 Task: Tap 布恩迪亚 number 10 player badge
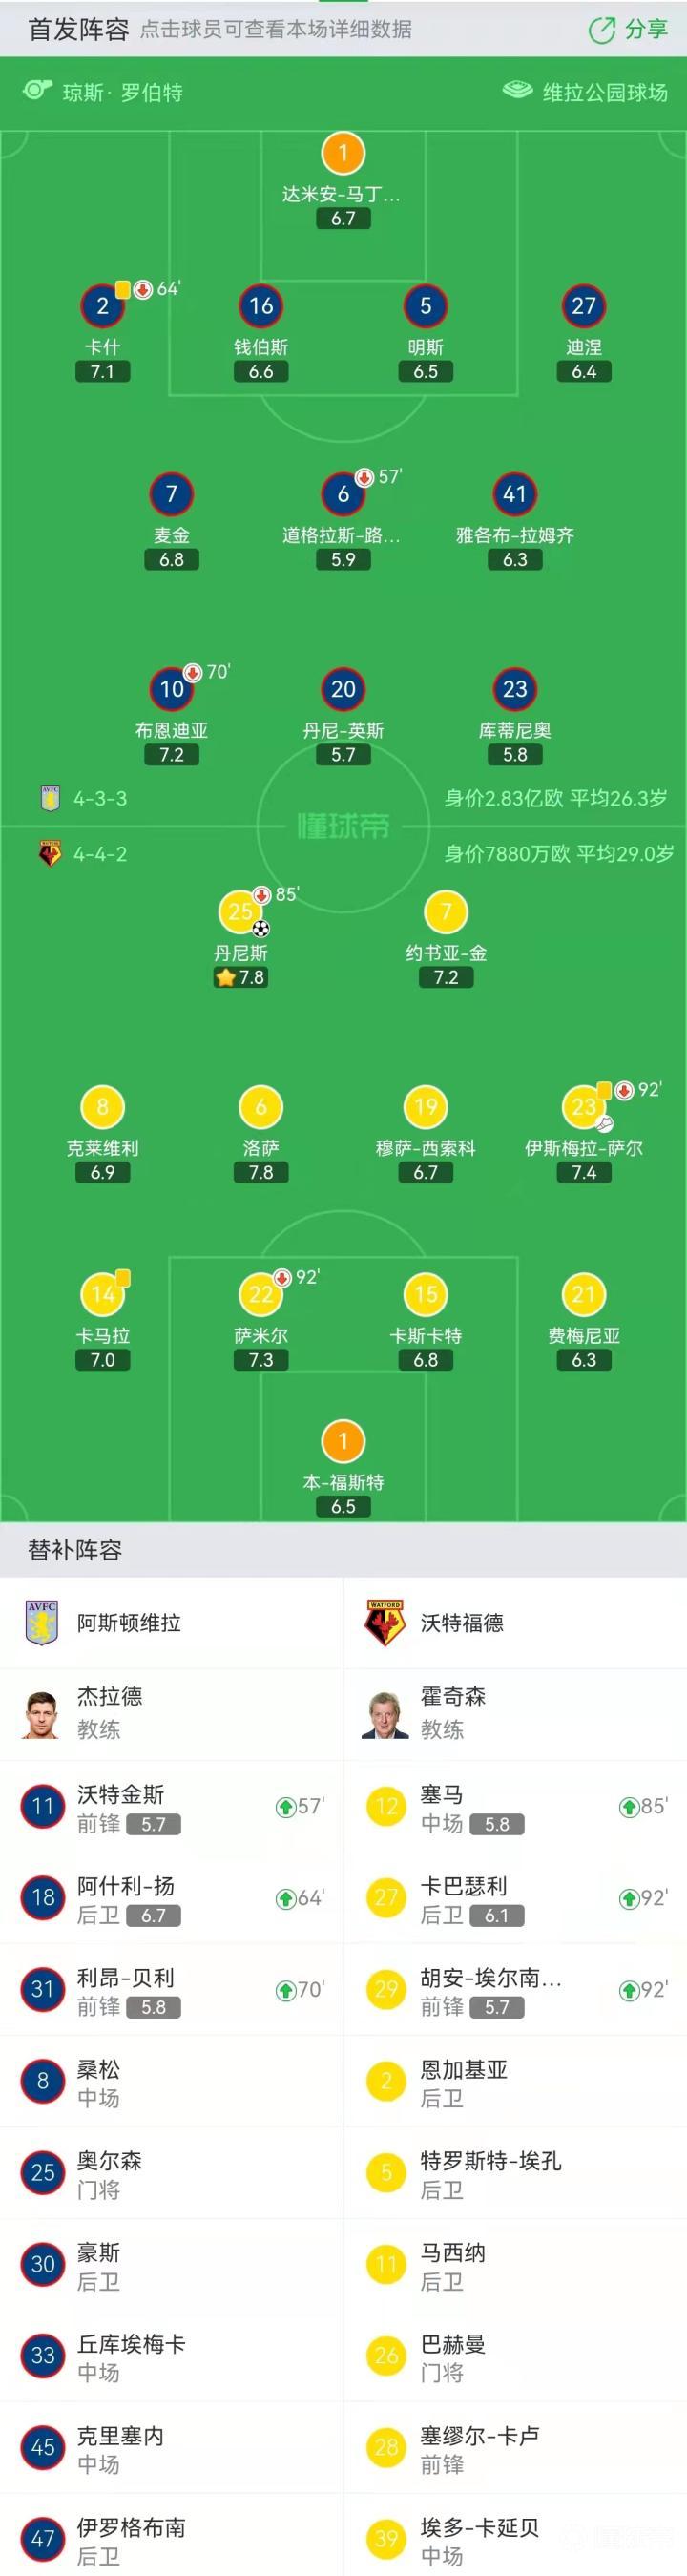coord(172,688)
